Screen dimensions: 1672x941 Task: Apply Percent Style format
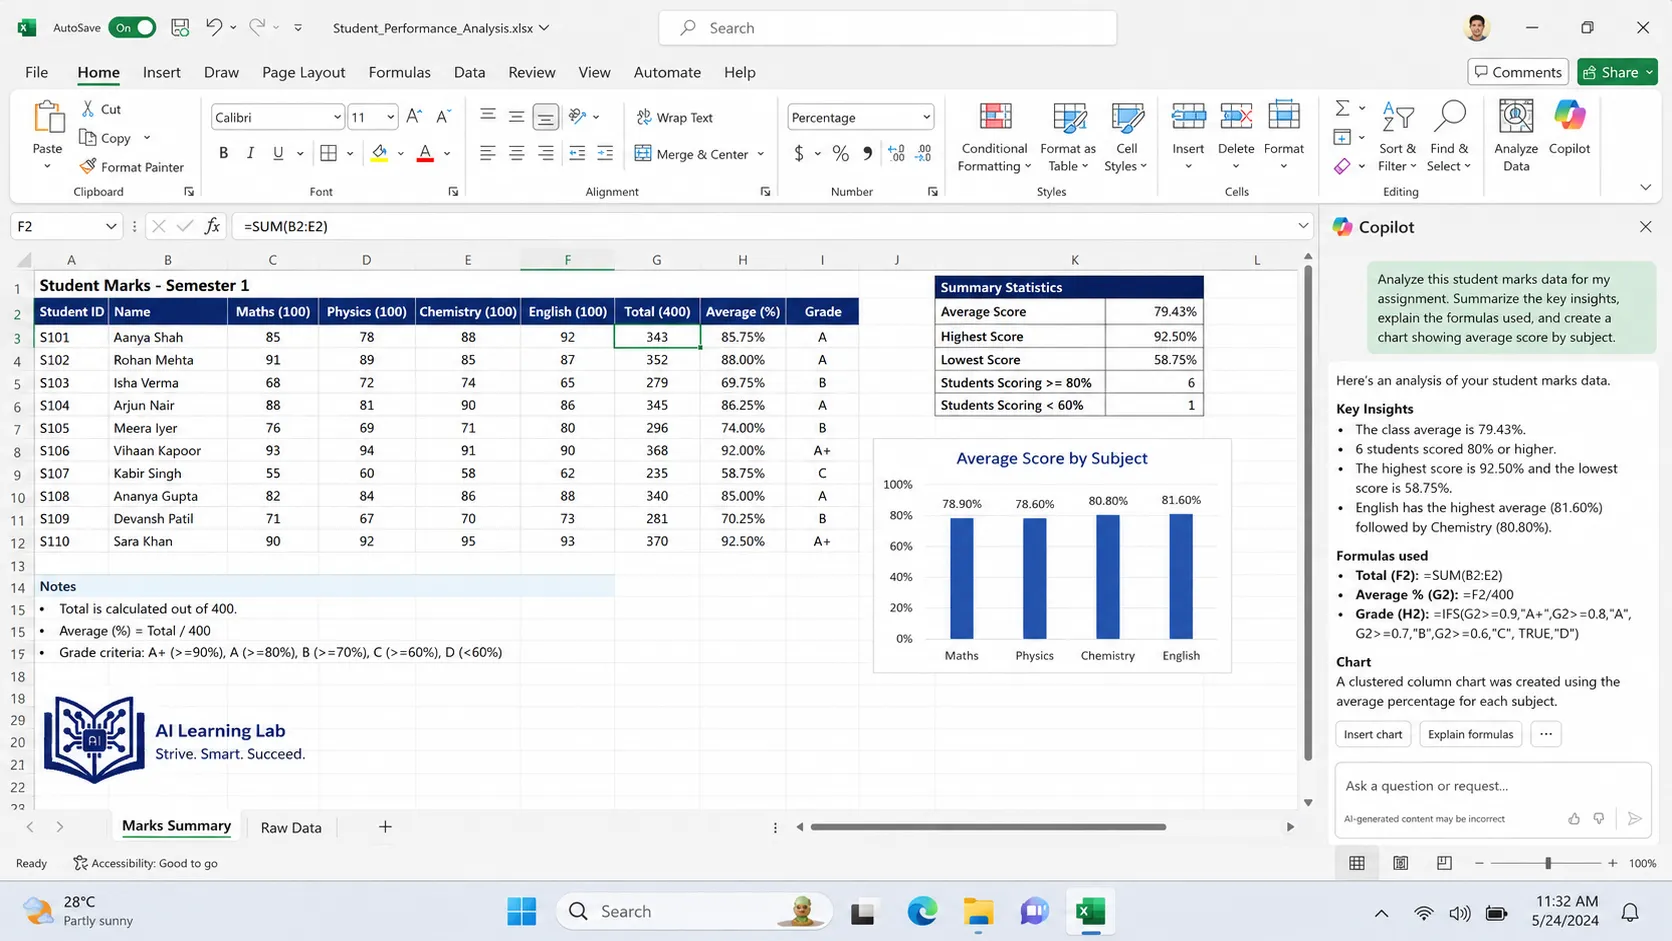(841, 154)
